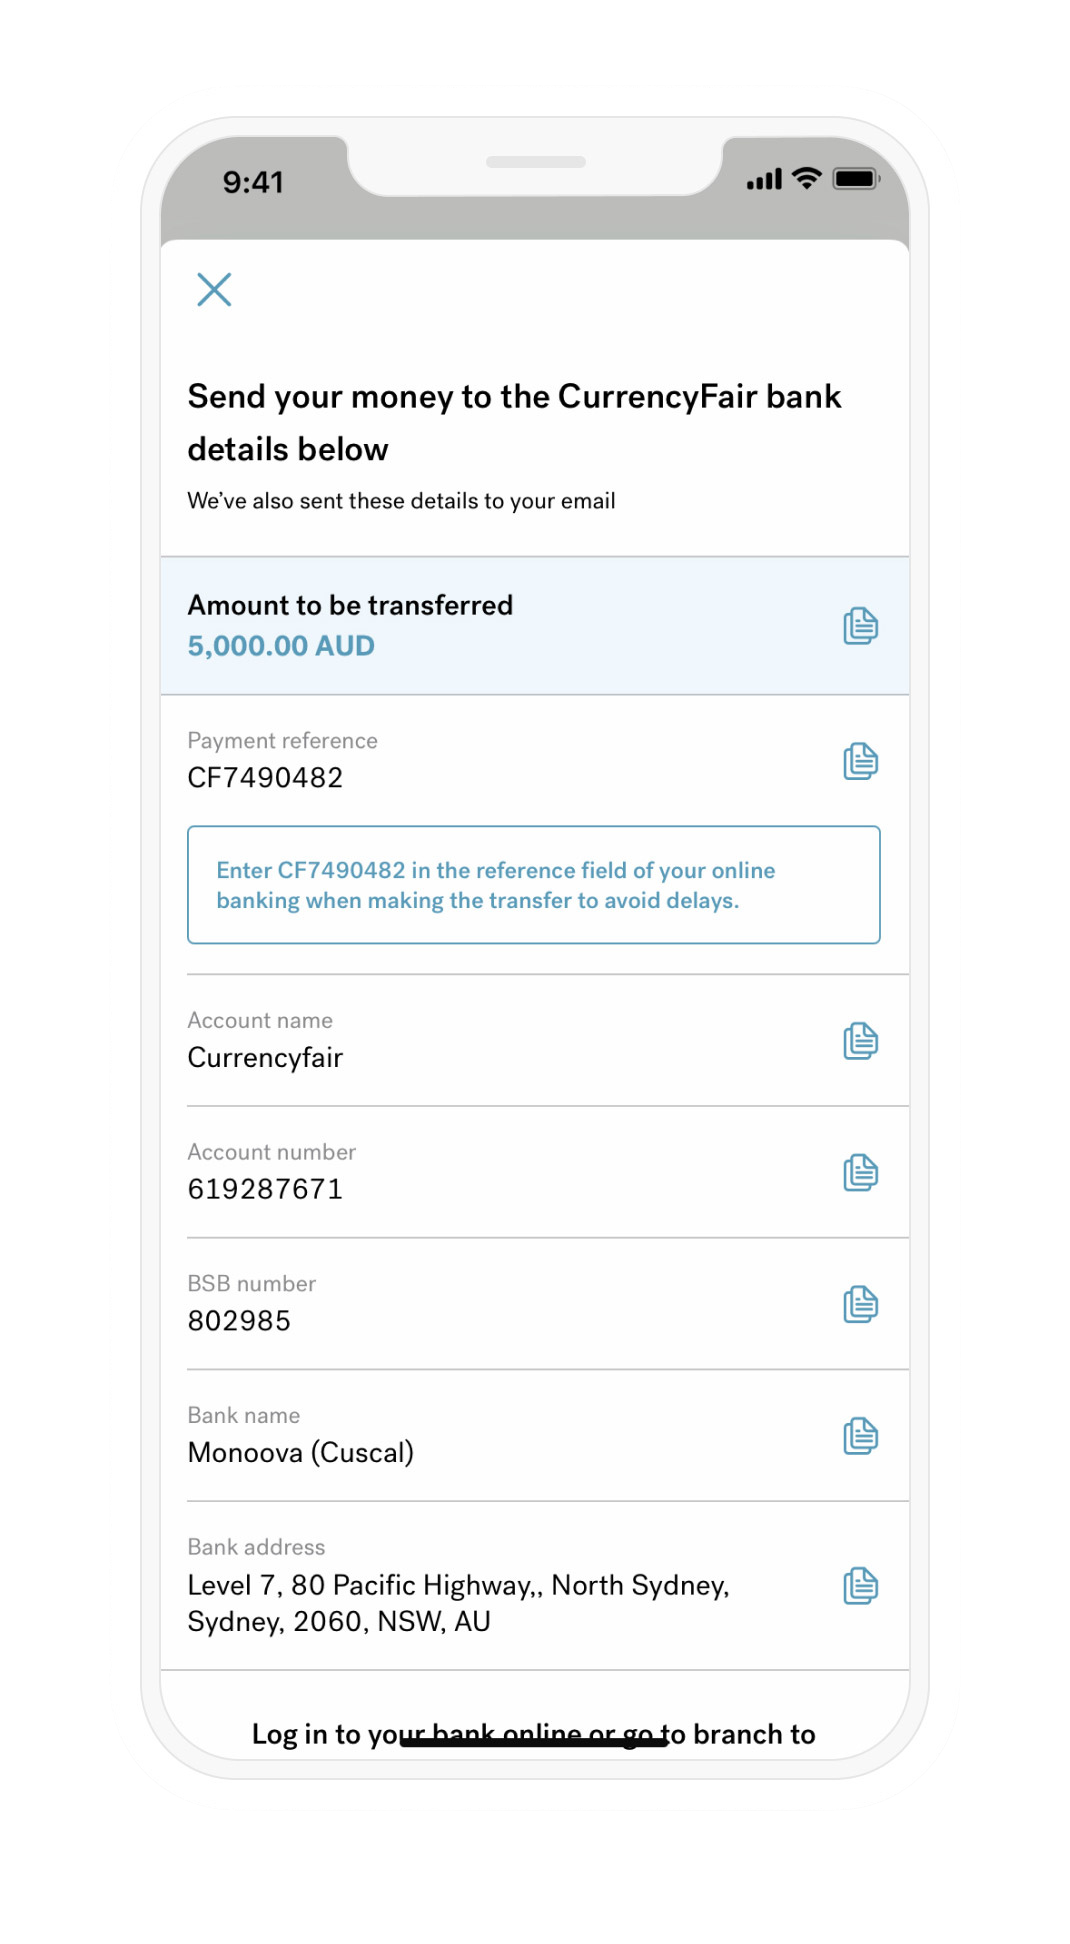Copy the account number 619287671
Image resolution: width=1070 pixels, height=1944 pixels.
point(860,1172)
